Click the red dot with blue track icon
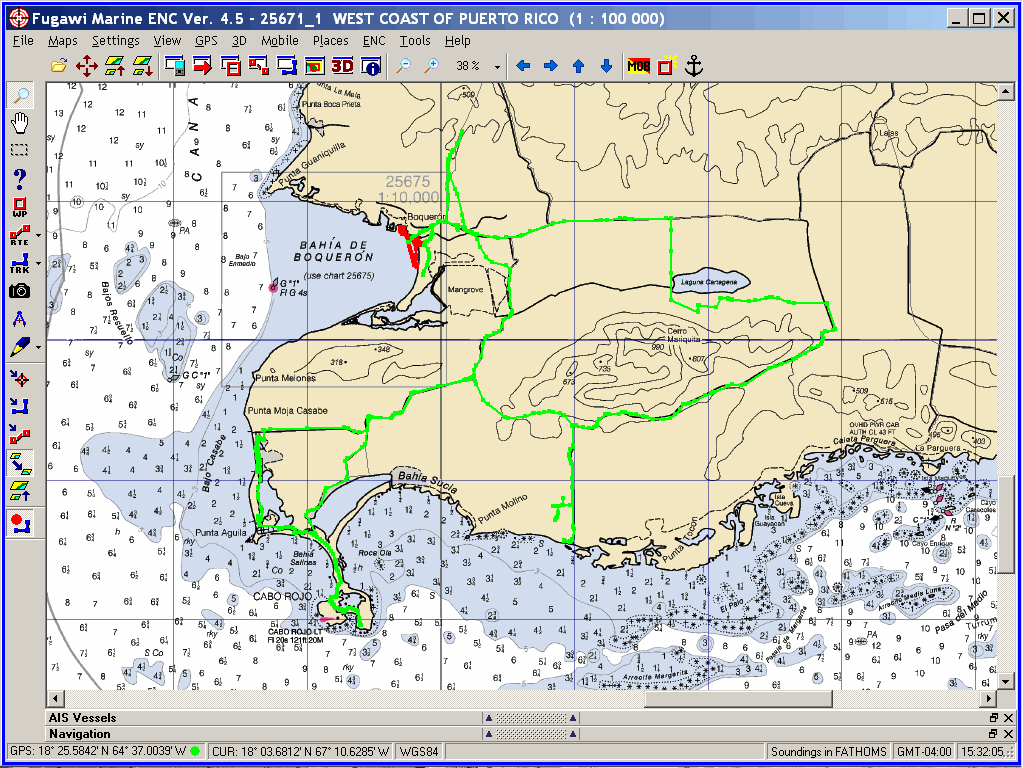The image size is (1024, 768). [20, 524]
